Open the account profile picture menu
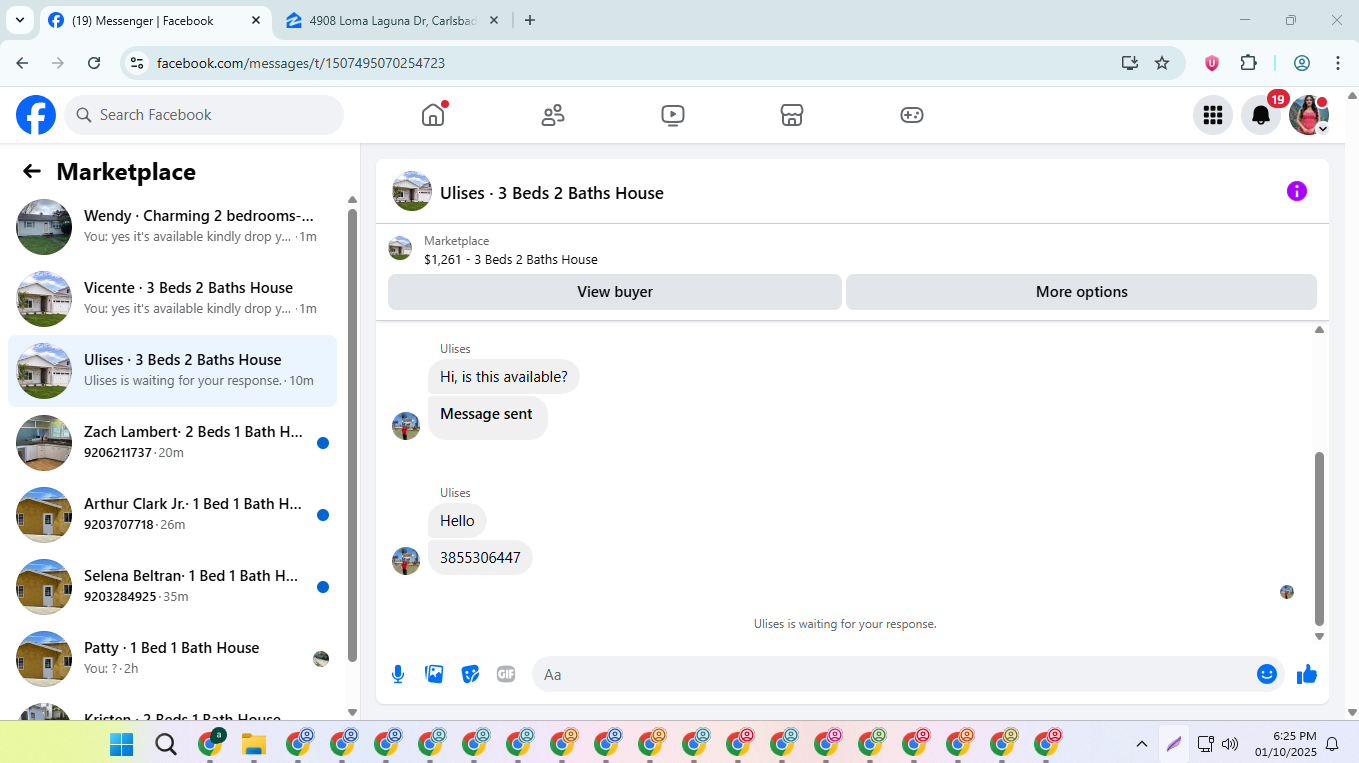This screenshot has height=763, width=1359. pos(1309,115)
